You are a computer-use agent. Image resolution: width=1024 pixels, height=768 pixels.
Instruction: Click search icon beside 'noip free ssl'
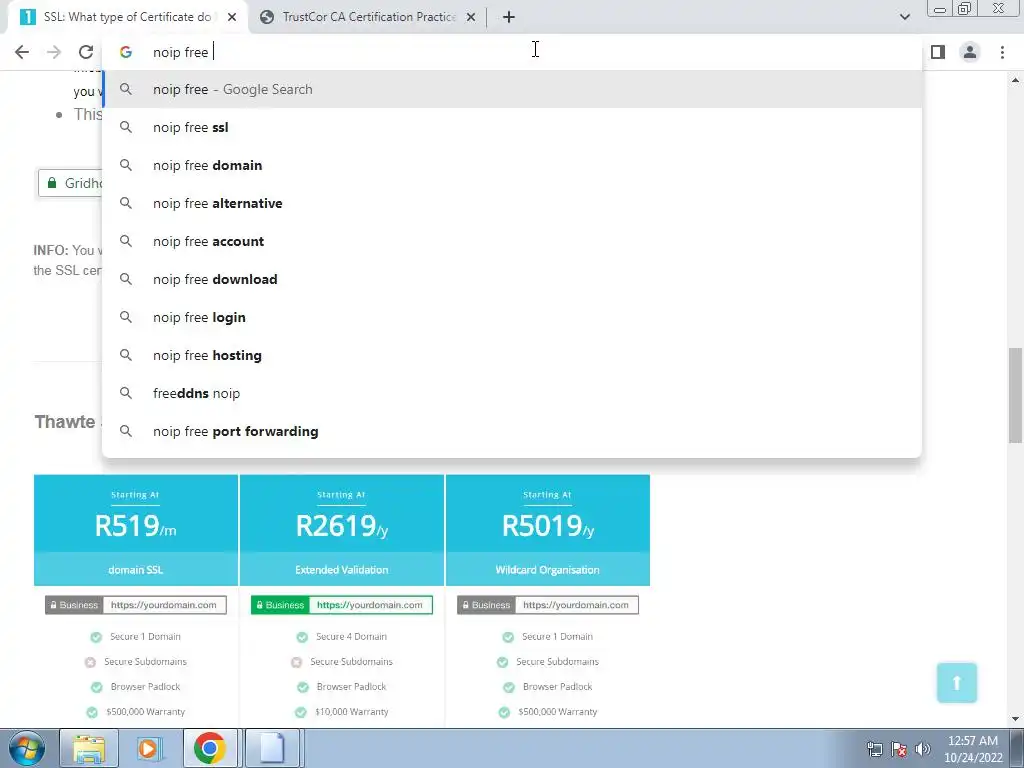[125, 127]
